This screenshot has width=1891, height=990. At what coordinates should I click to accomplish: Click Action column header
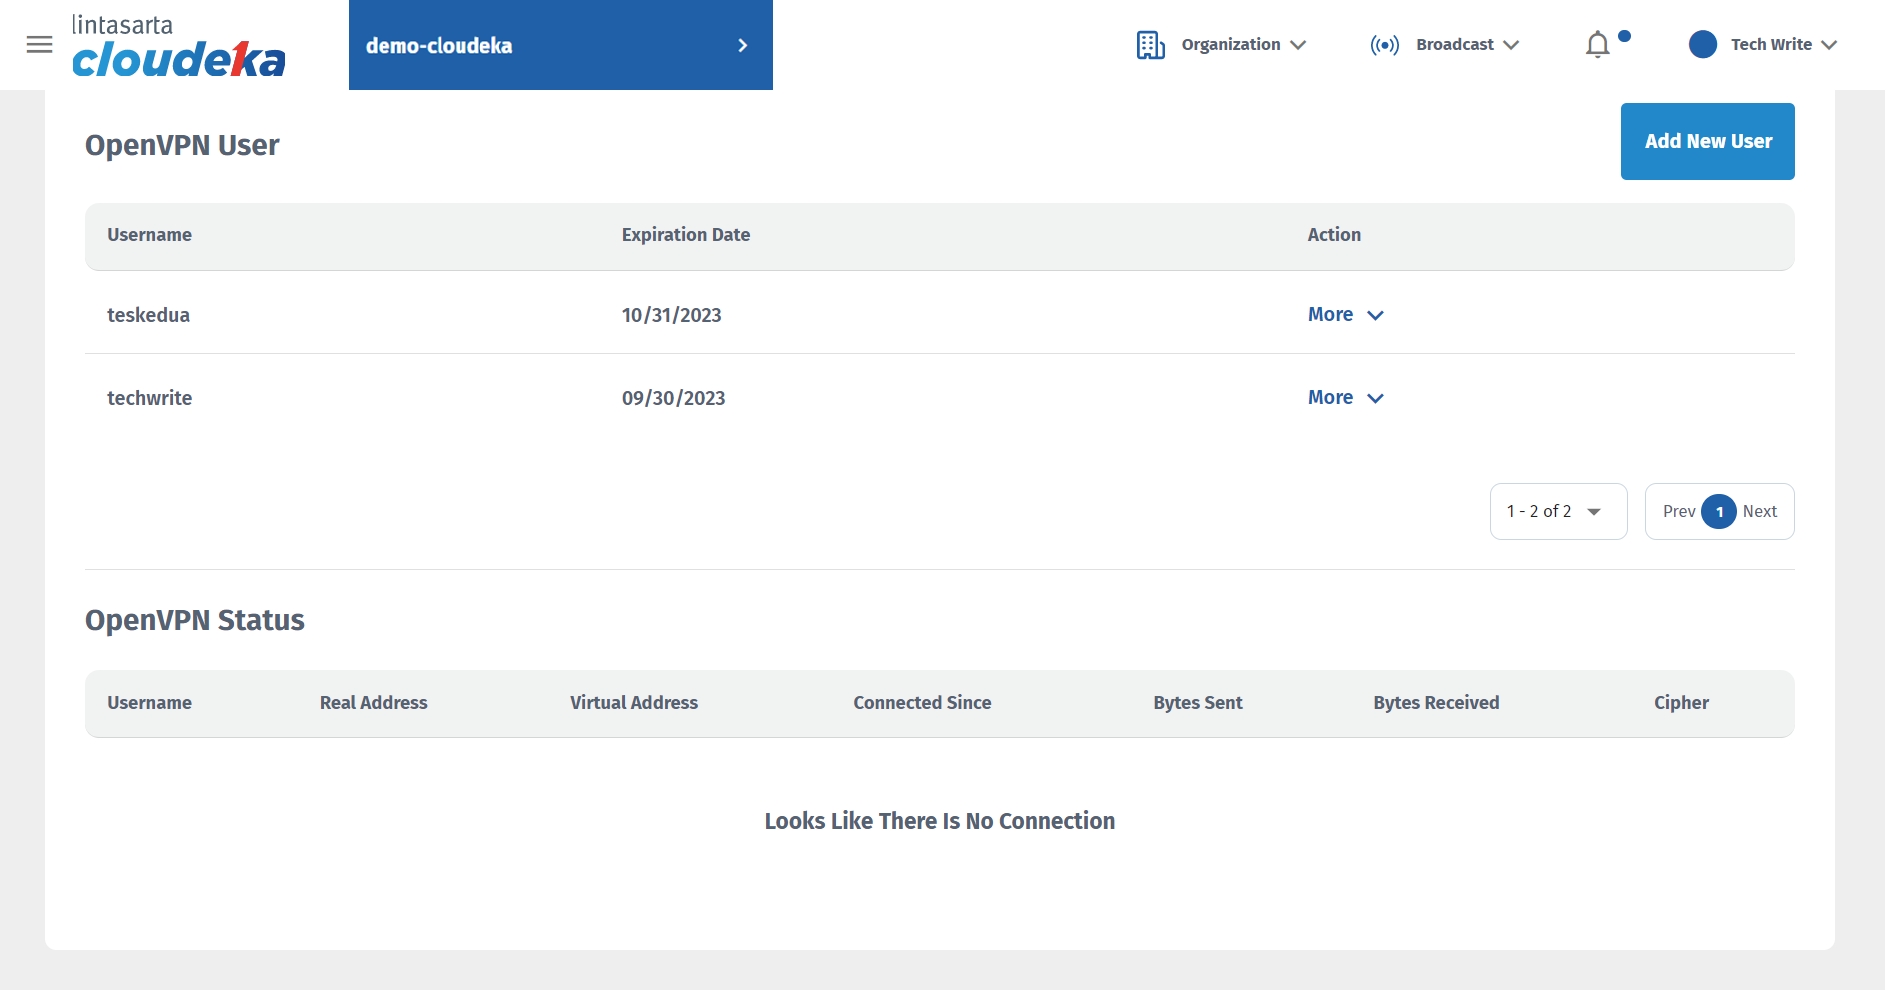click(x=1334, y=235)
